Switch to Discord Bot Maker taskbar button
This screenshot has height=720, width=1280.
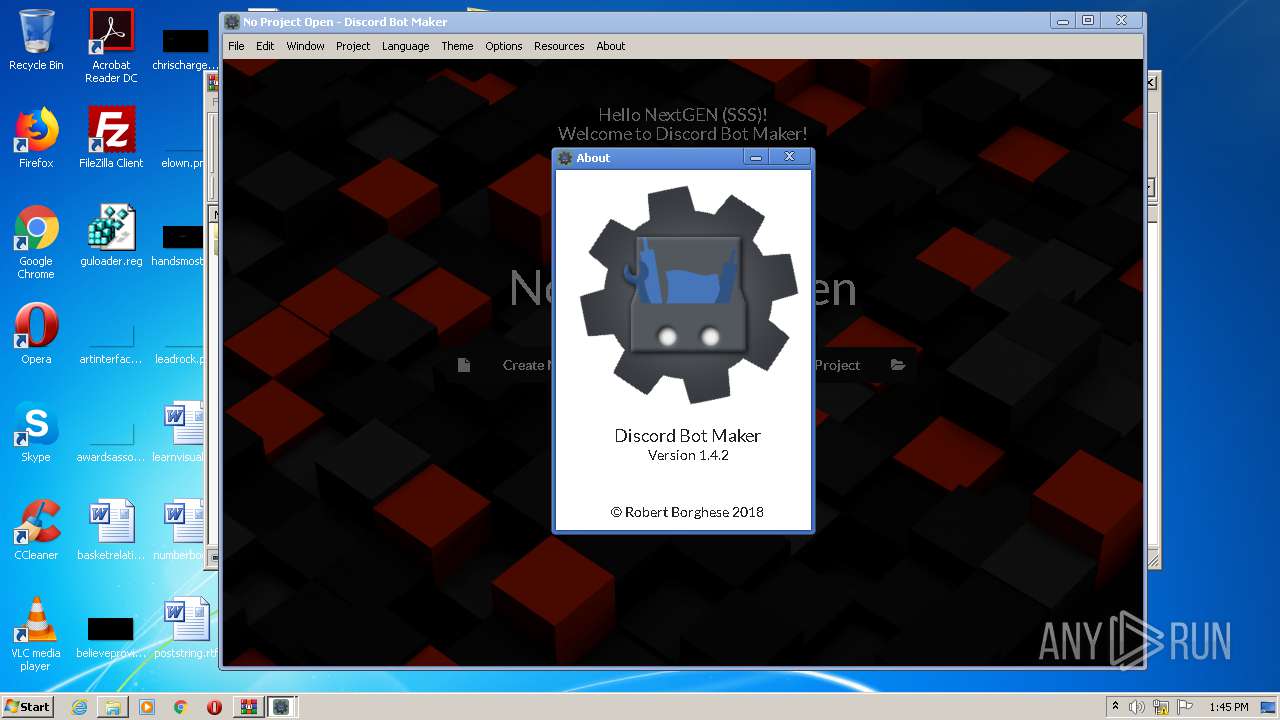[x=281, y=707]
